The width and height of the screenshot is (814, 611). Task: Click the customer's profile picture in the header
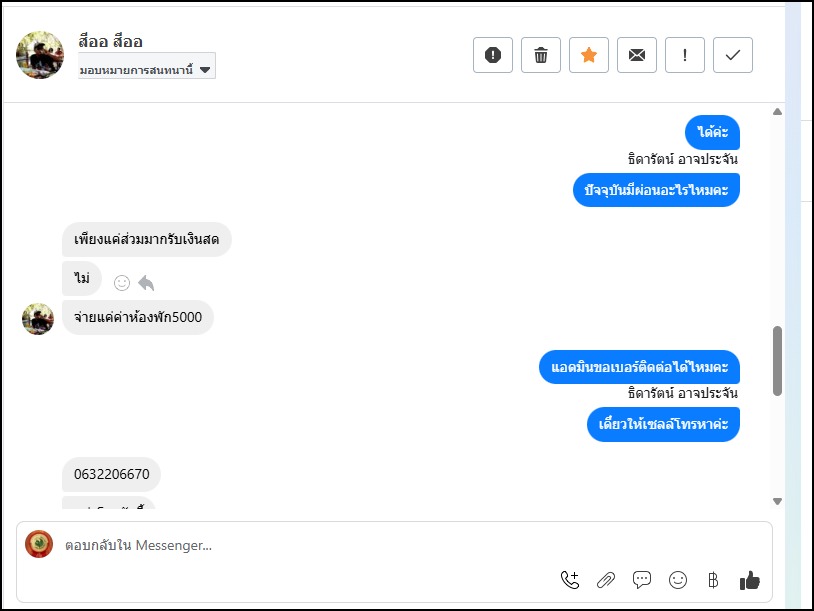[40, 54]
